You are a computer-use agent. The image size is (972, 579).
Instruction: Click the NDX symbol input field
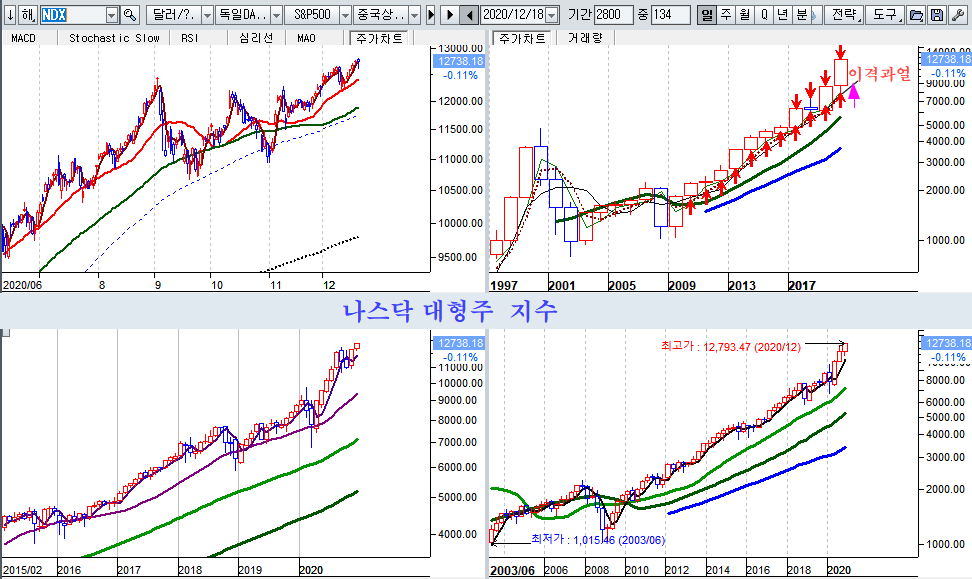73,15
